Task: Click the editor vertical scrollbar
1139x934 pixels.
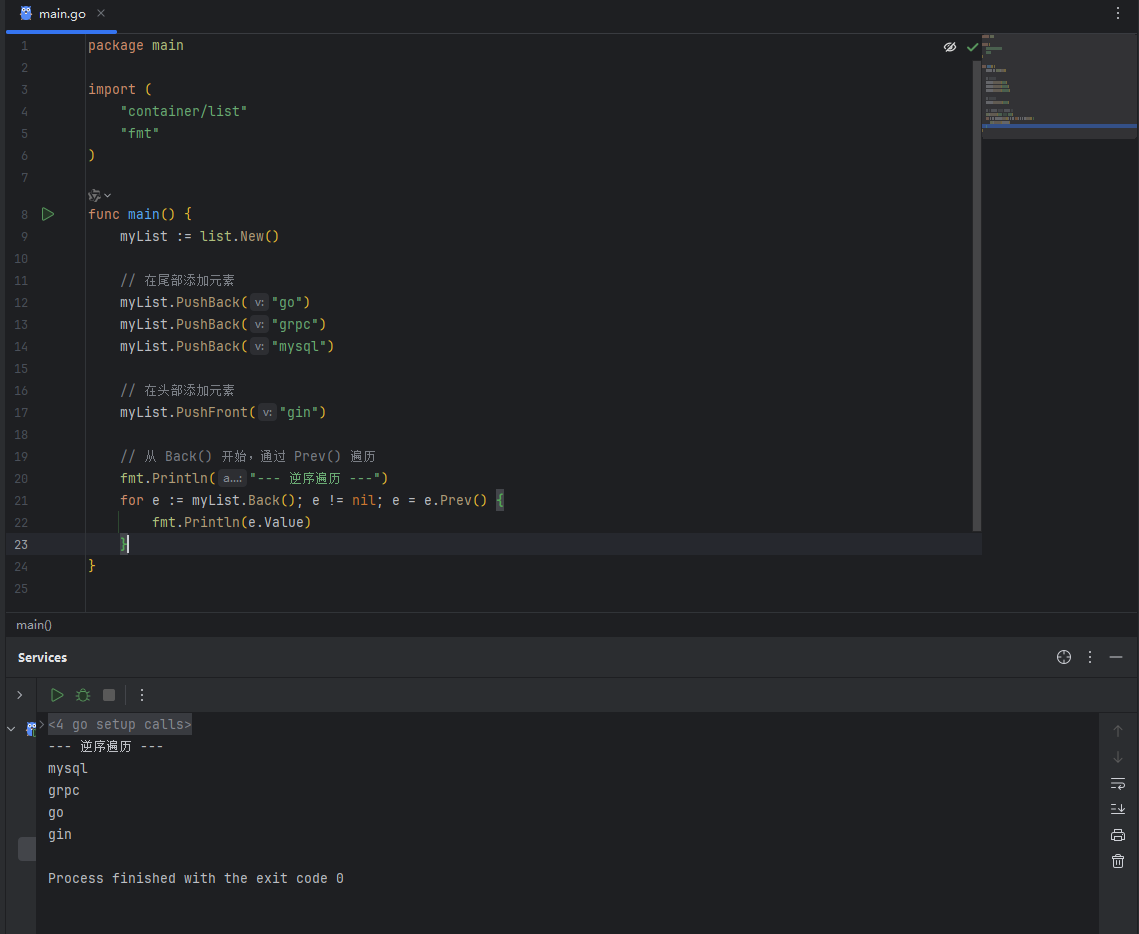Action: [x=977, y=296]
